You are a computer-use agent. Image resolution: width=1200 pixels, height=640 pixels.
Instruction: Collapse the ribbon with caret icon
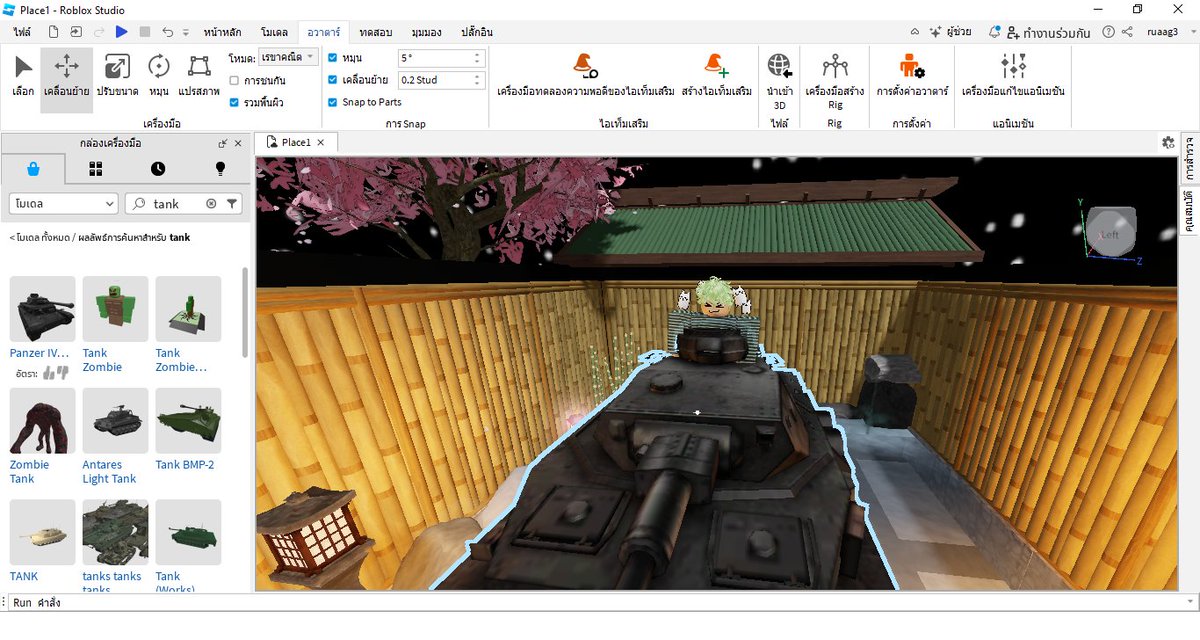[x=916, y=32]
